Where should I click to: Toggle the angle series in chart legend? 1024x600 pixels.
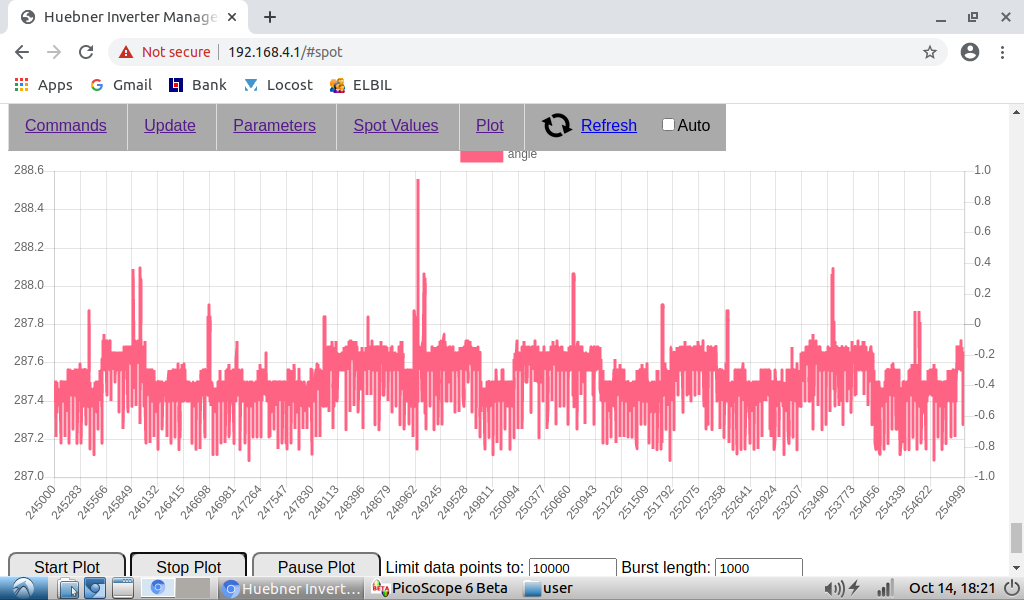tap(481, 154)
